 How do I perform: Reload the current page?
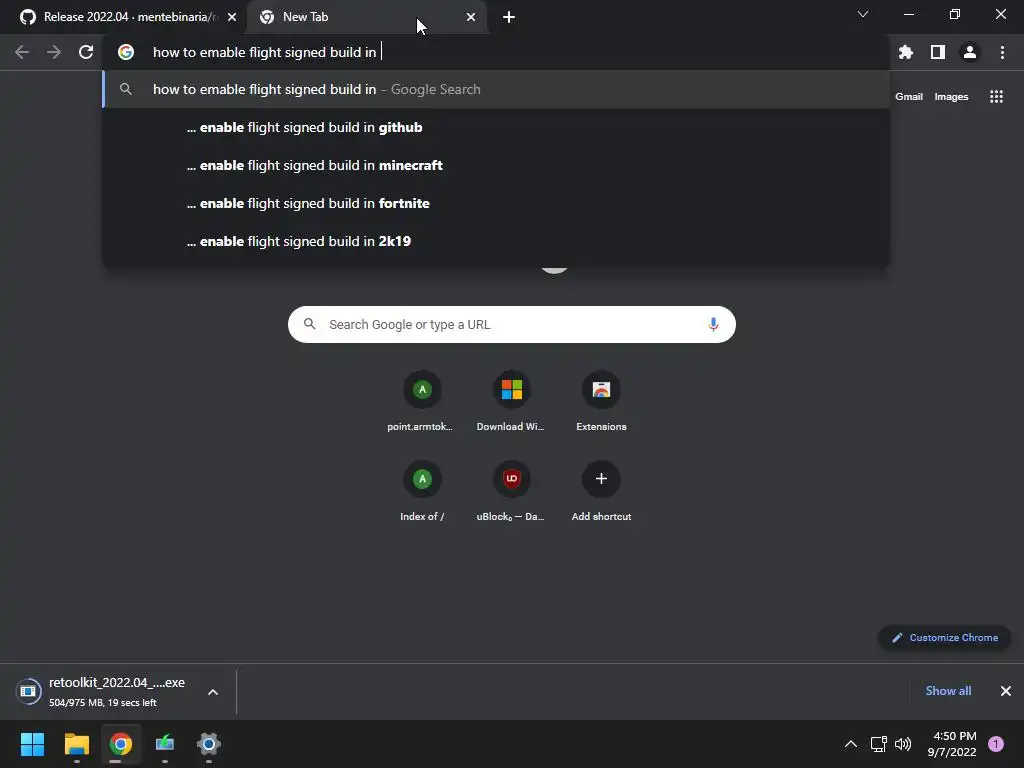pyautogui.click(x=86, y=52)
